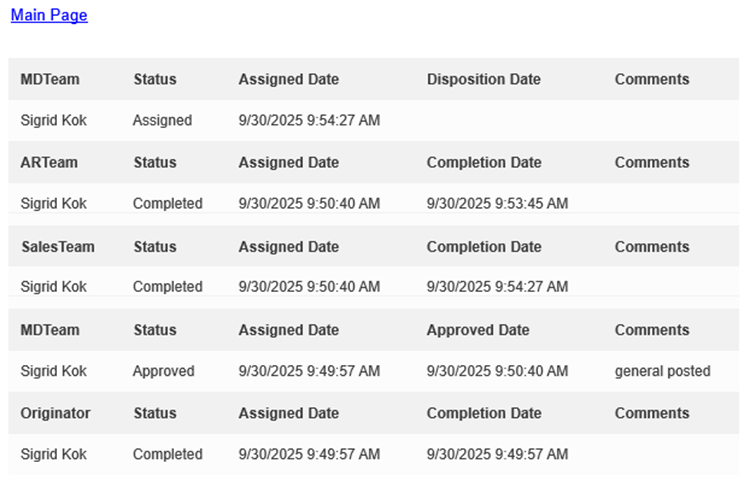Image resolution: width=750 pixels, height=481 pixels.
Task: Click Completed status in the SalesTeam row
Action: click(167, 287)
